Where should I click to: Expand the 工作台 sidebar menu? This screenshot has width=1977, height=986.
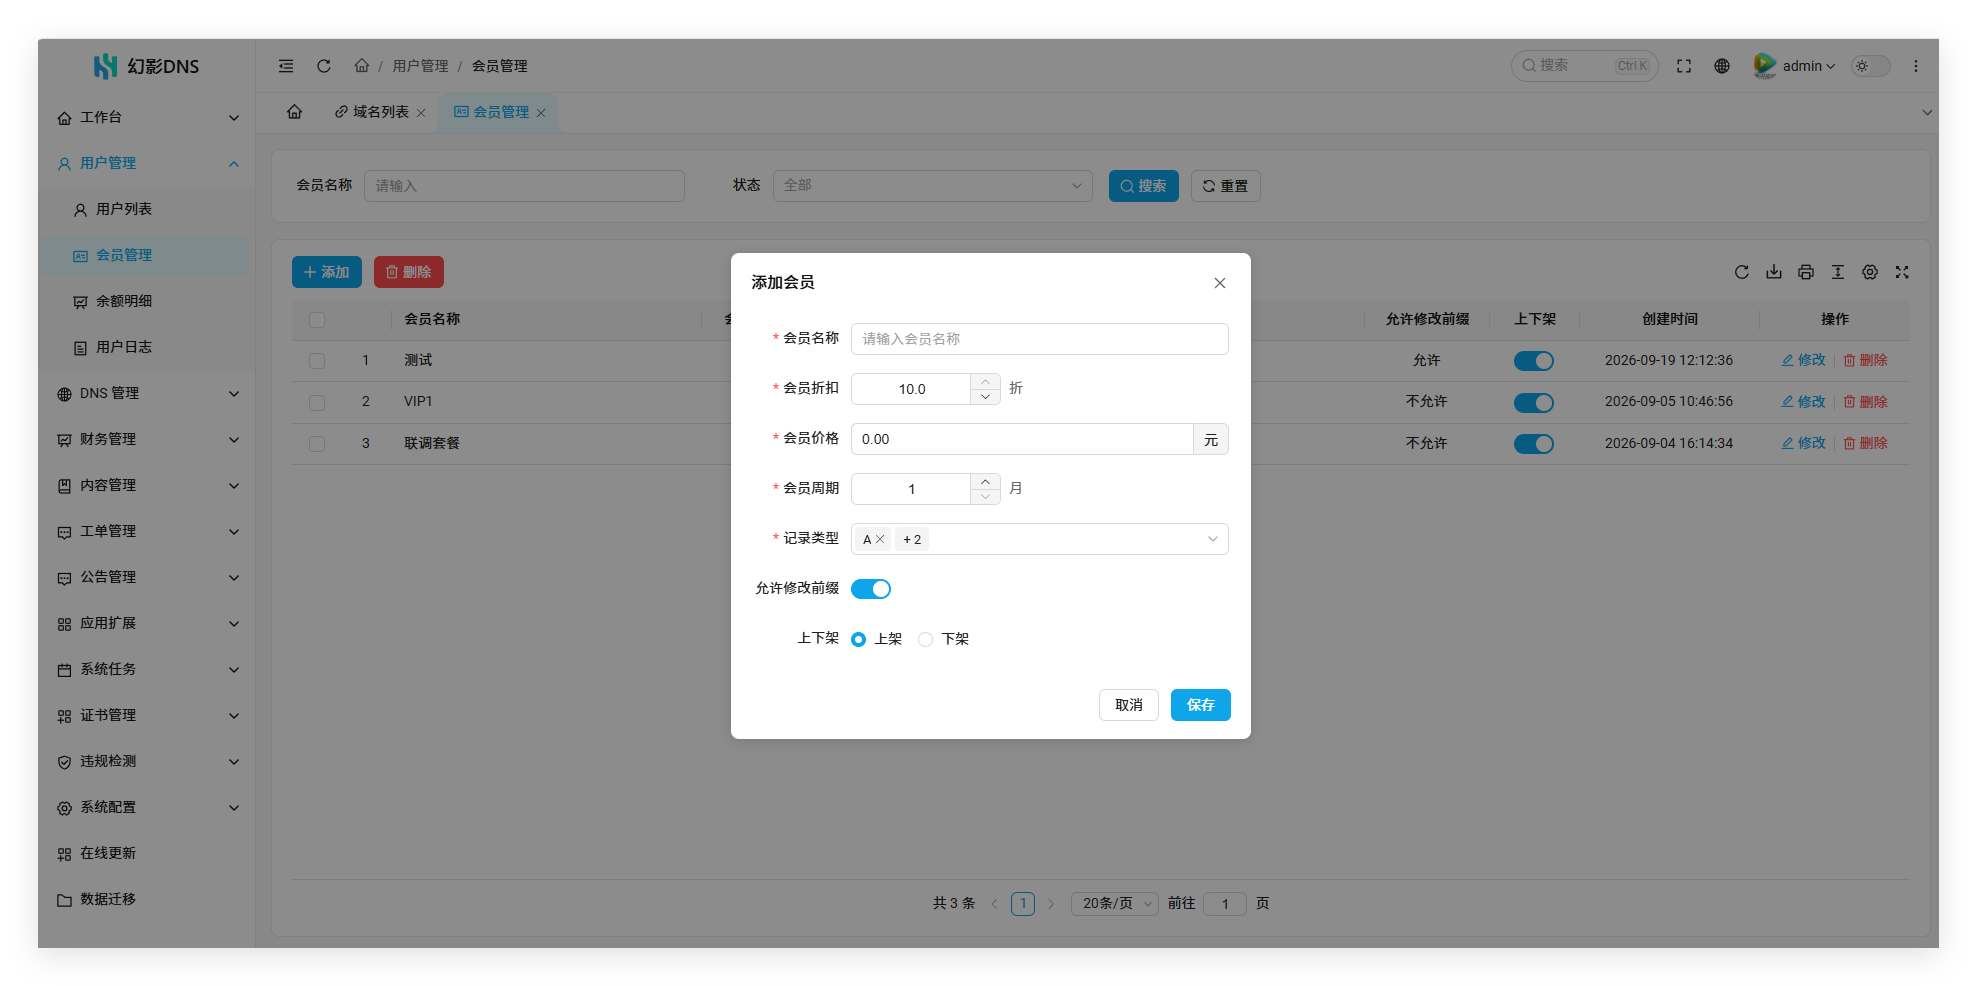146,117
